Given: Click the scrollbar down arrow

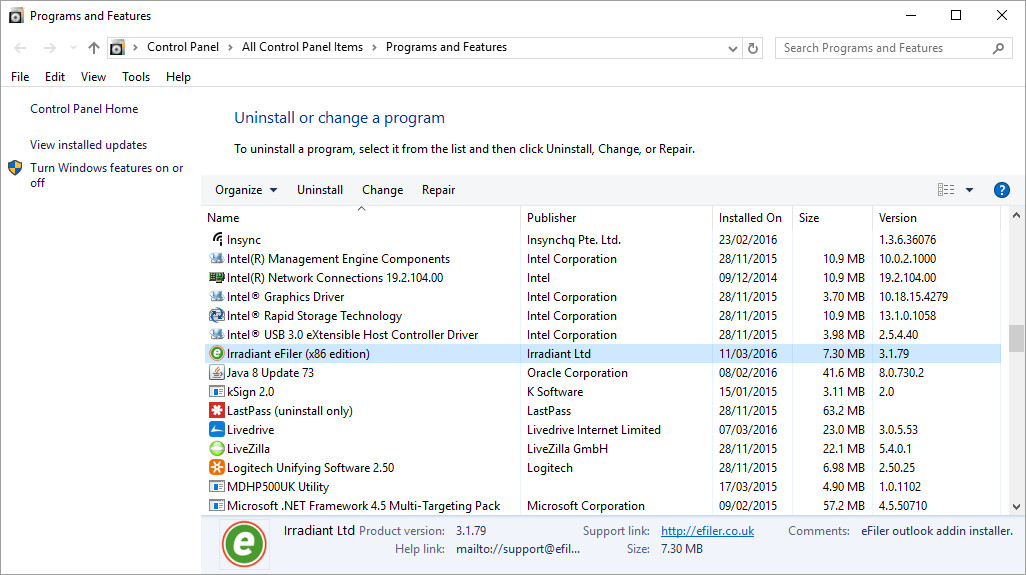Looking at the screenshot, I should (x=1016, y=506).
